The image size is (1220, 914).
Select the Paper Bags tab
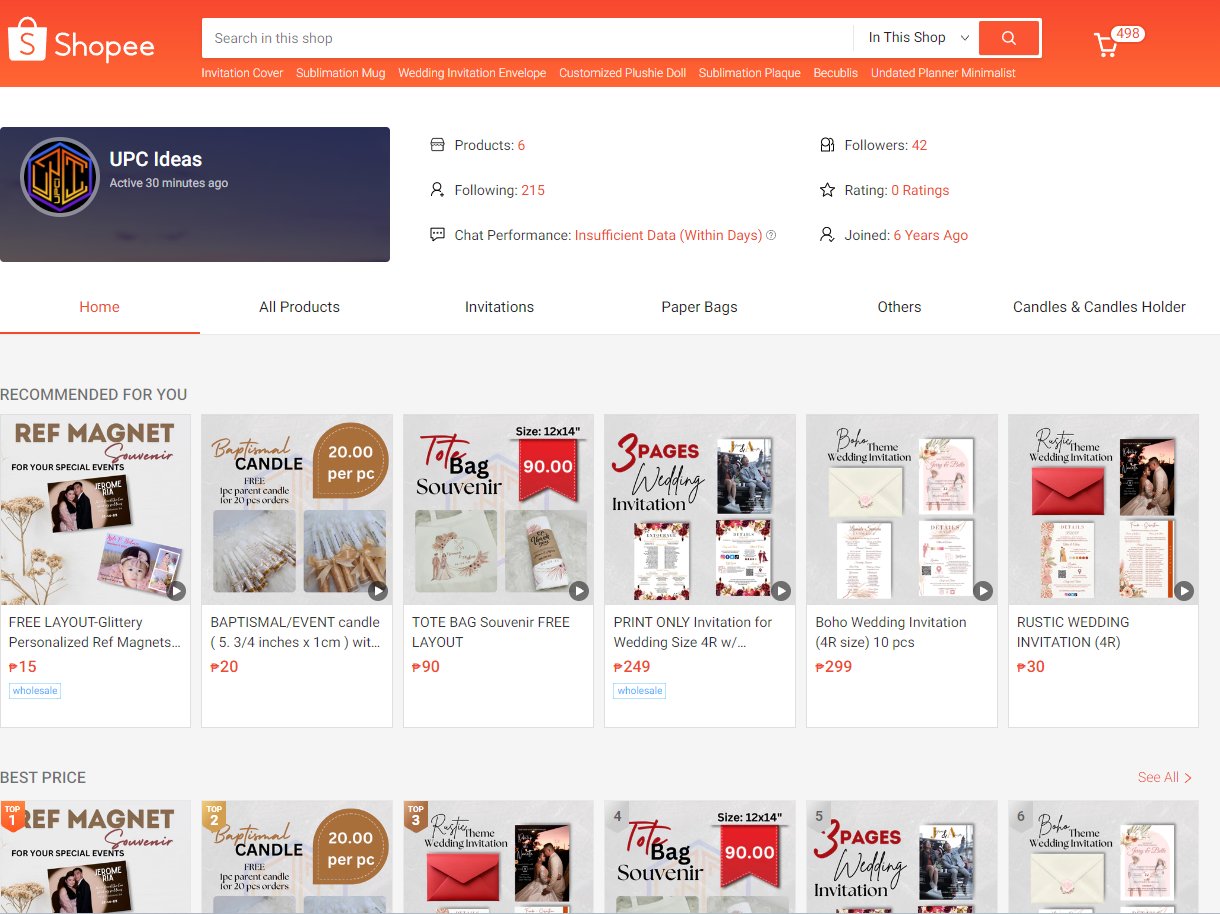coord(699,307)
